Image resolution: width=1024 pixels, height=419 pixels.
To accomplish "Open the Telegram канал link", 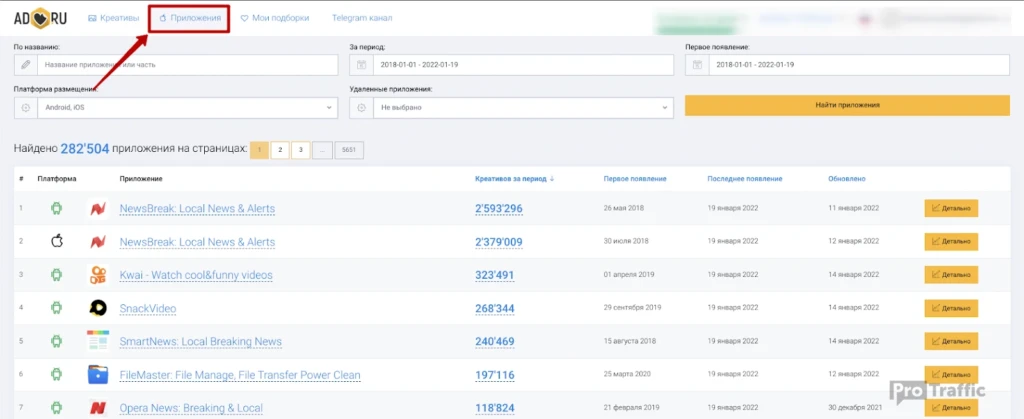I will (x=362, y=18).
